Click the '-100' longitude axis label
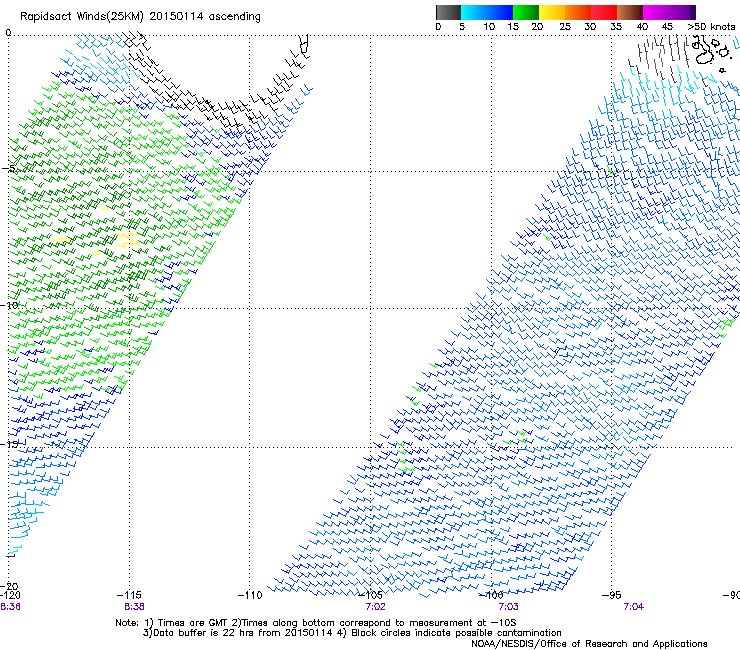This screenshot has width=740, height=650. pos(491,595)
